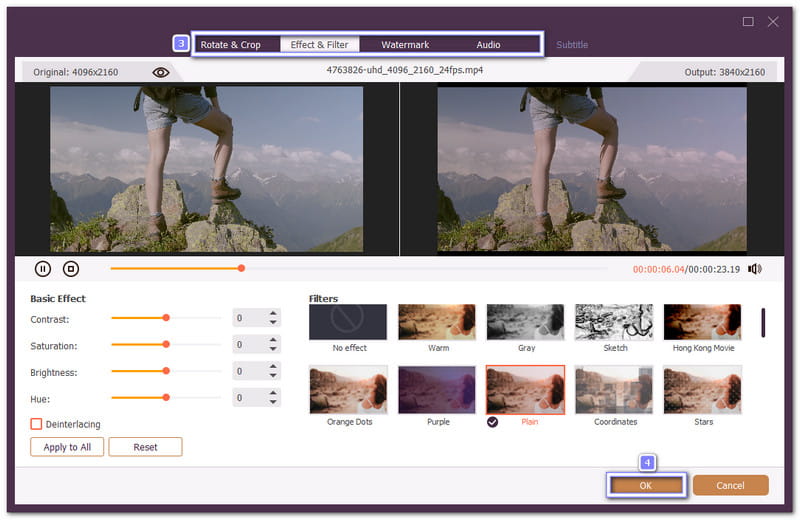Viewport: 800px width, 520px height.
Task: Apply the Gray filter
Action: tap(526, 322)
